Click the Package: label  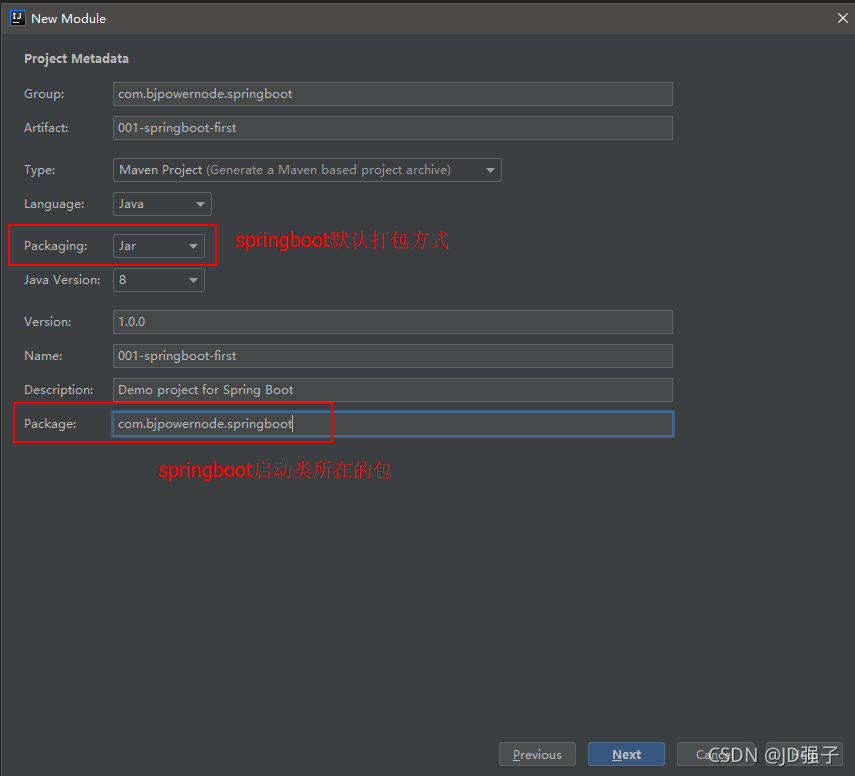tap(50, 424)
